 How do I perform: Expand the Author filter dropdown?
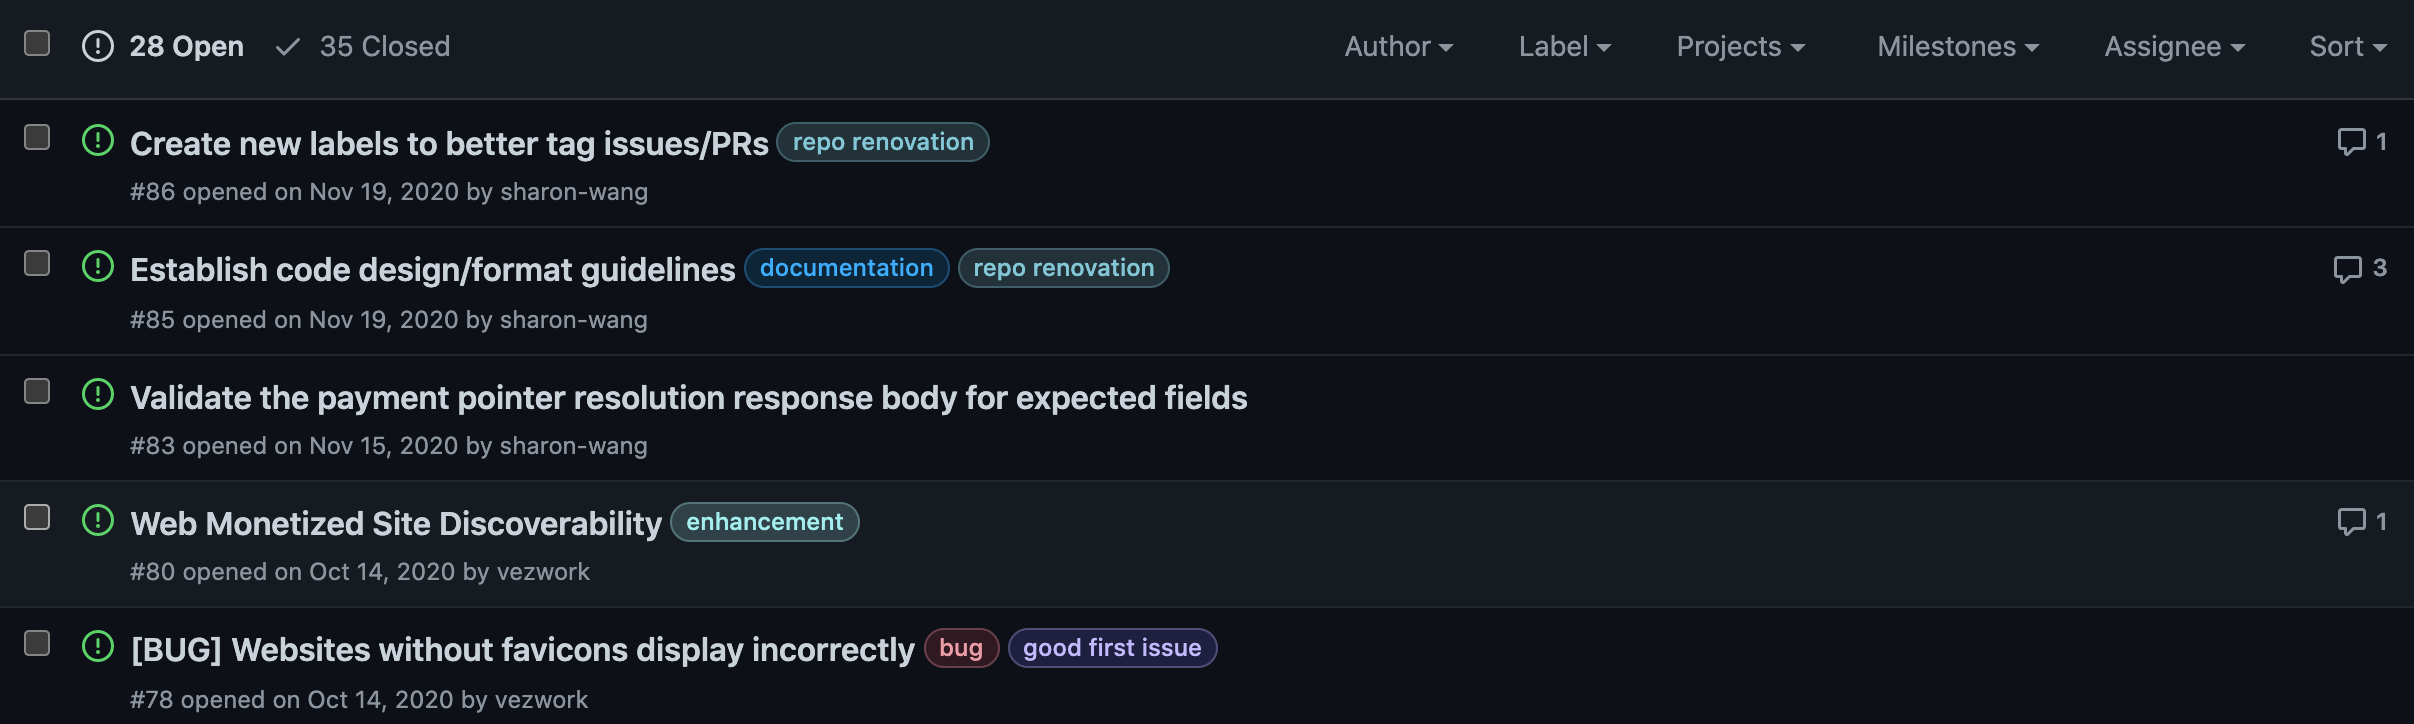(x=1399, y=47)
